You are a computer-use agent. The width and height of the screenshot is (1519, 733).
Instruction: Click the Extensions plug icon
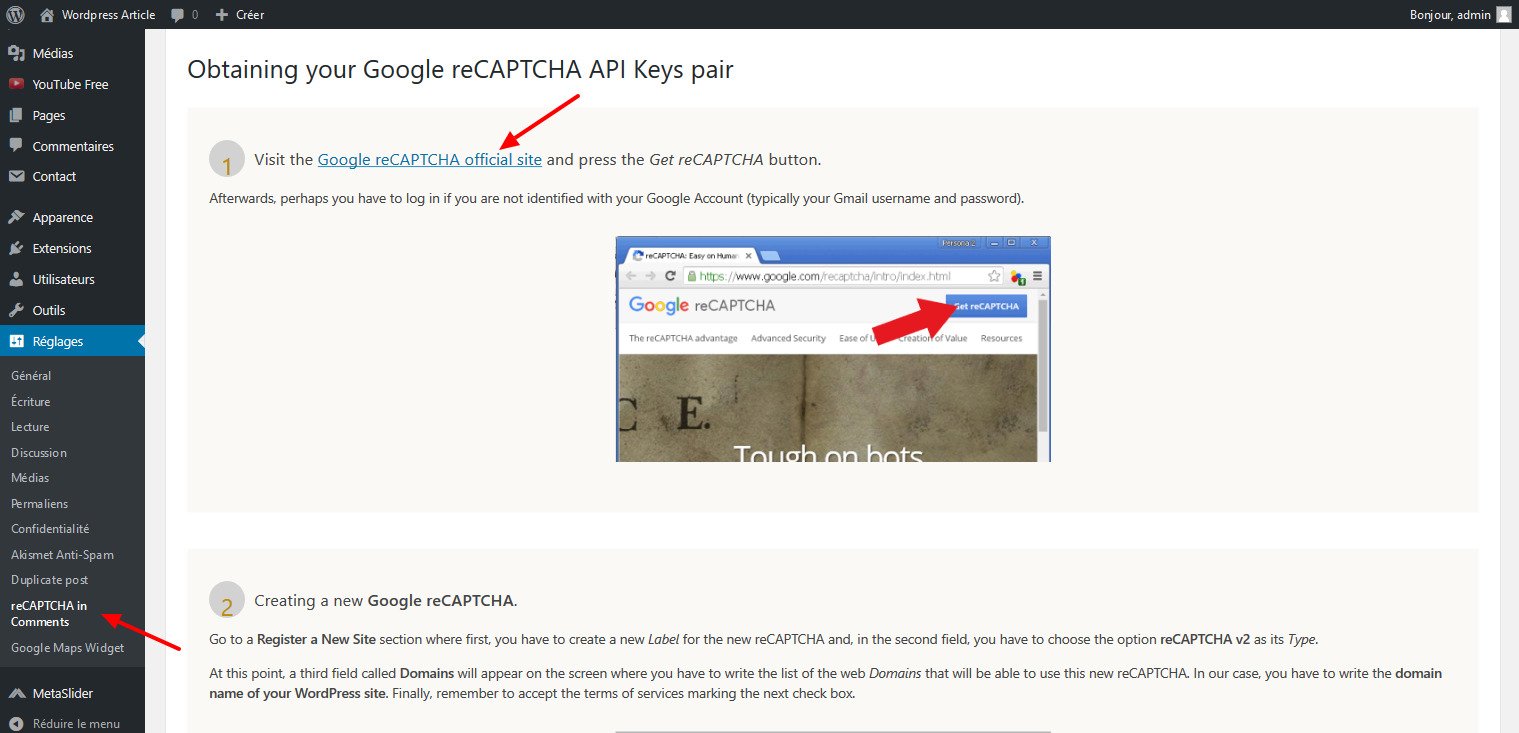pyautogui.click(x=16, y=248)
